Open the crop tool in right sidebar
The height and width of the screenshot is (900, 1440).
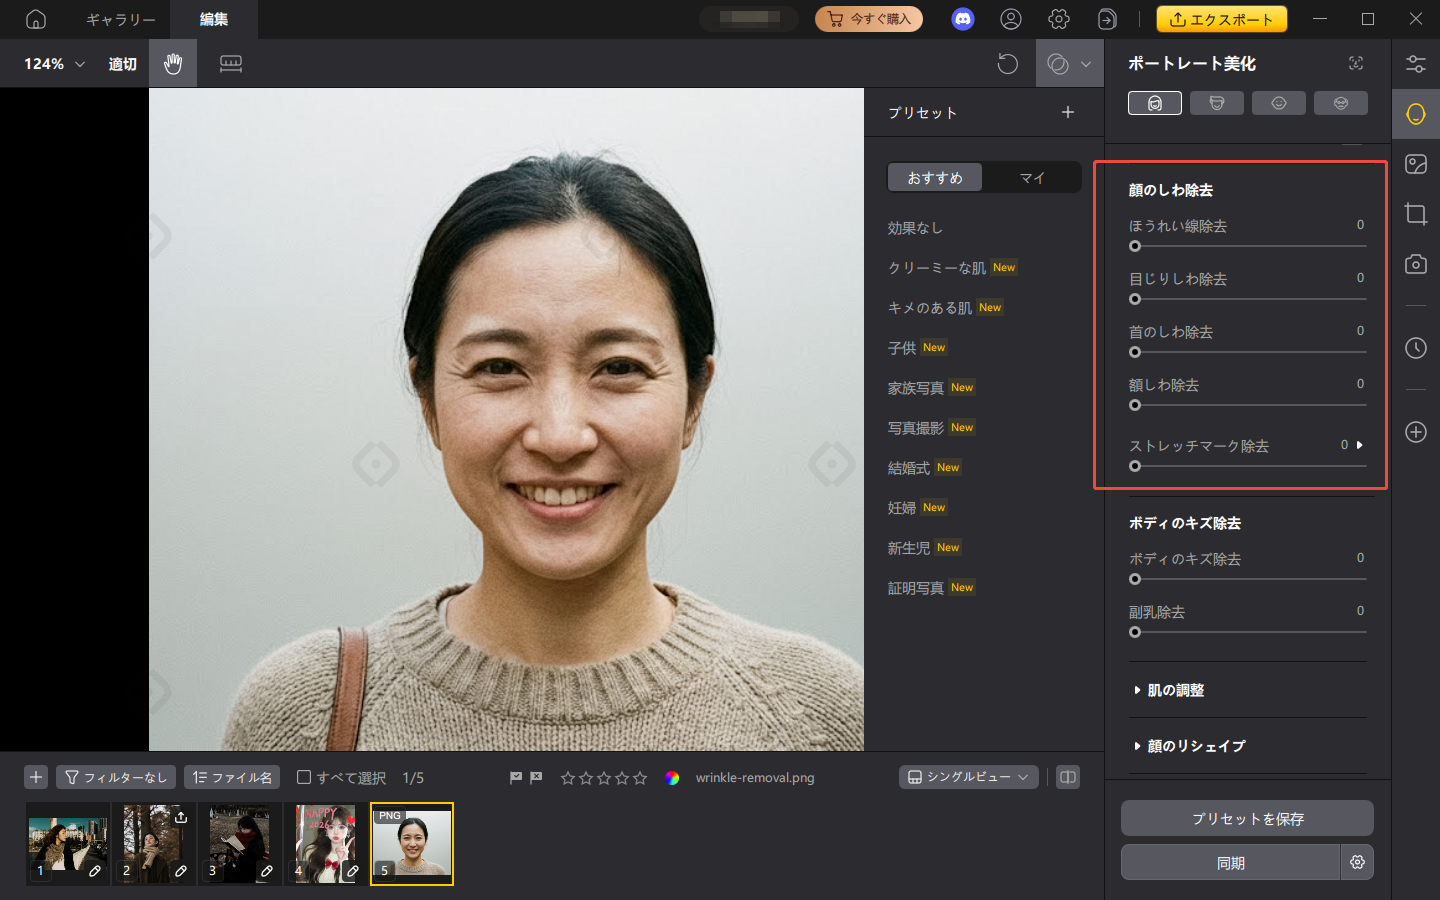1415,214
